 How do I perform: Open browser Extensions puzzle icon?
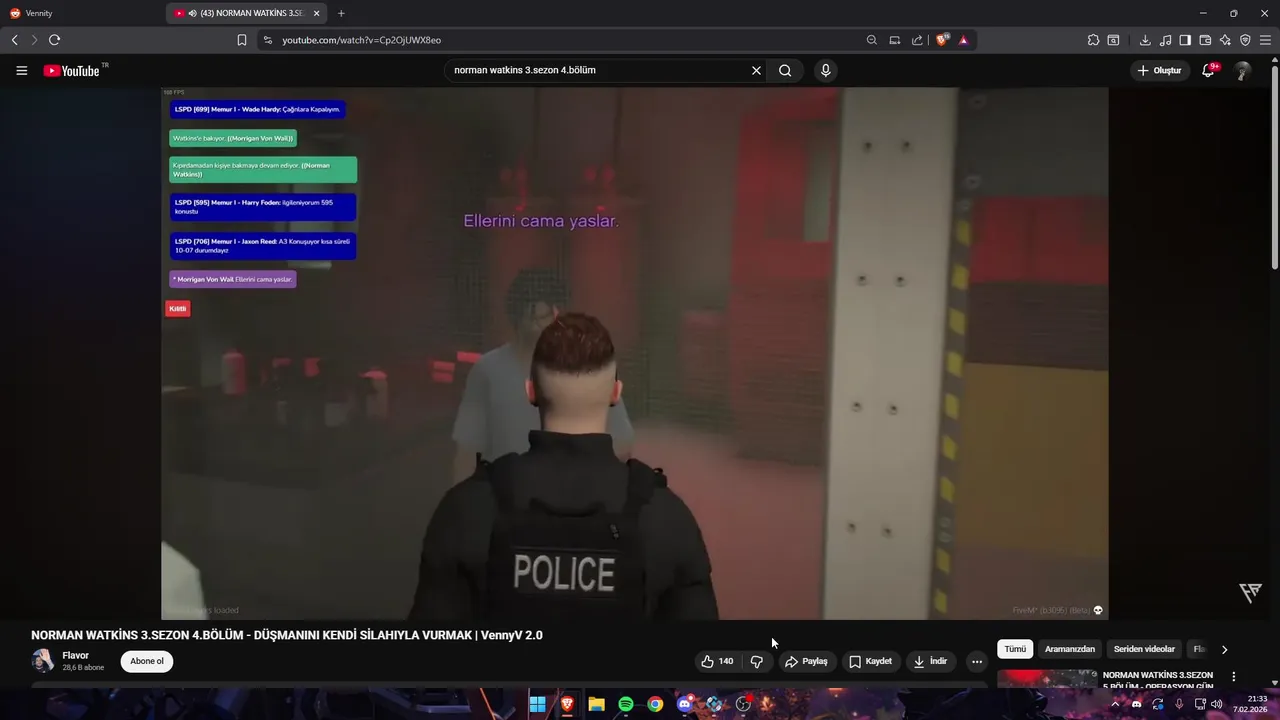click(1093, 40)
